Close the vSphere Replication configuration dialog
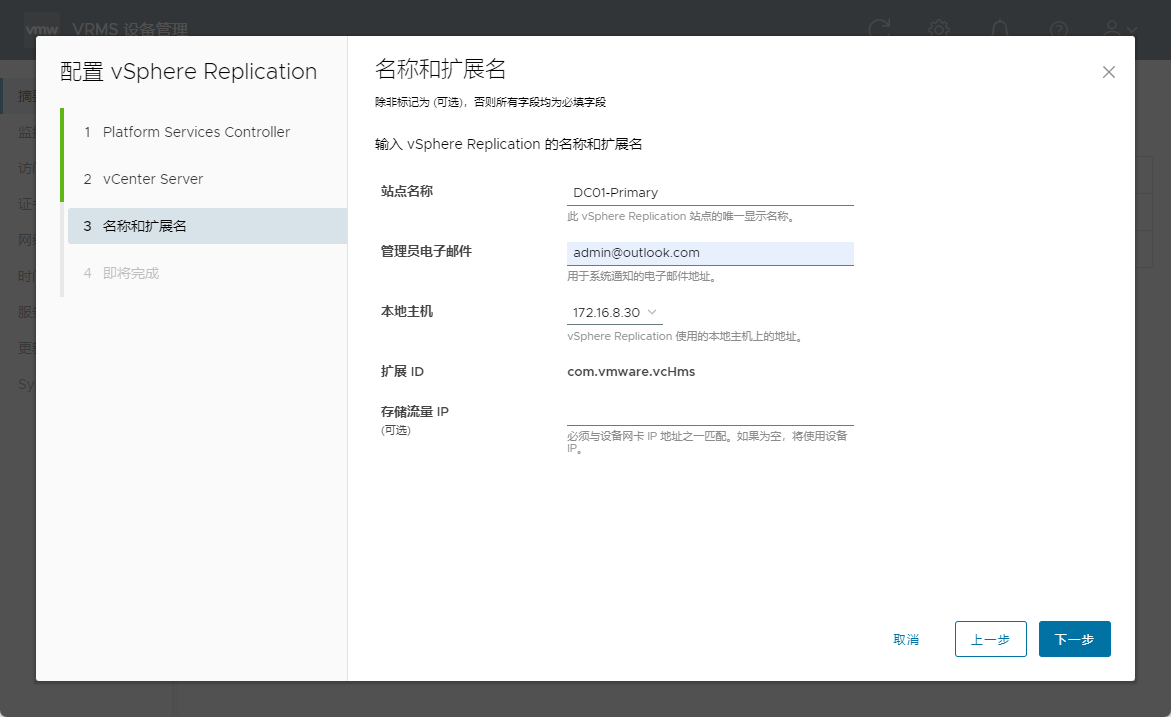Screen dimensions: 1171x717 (x=1108, y=72)
